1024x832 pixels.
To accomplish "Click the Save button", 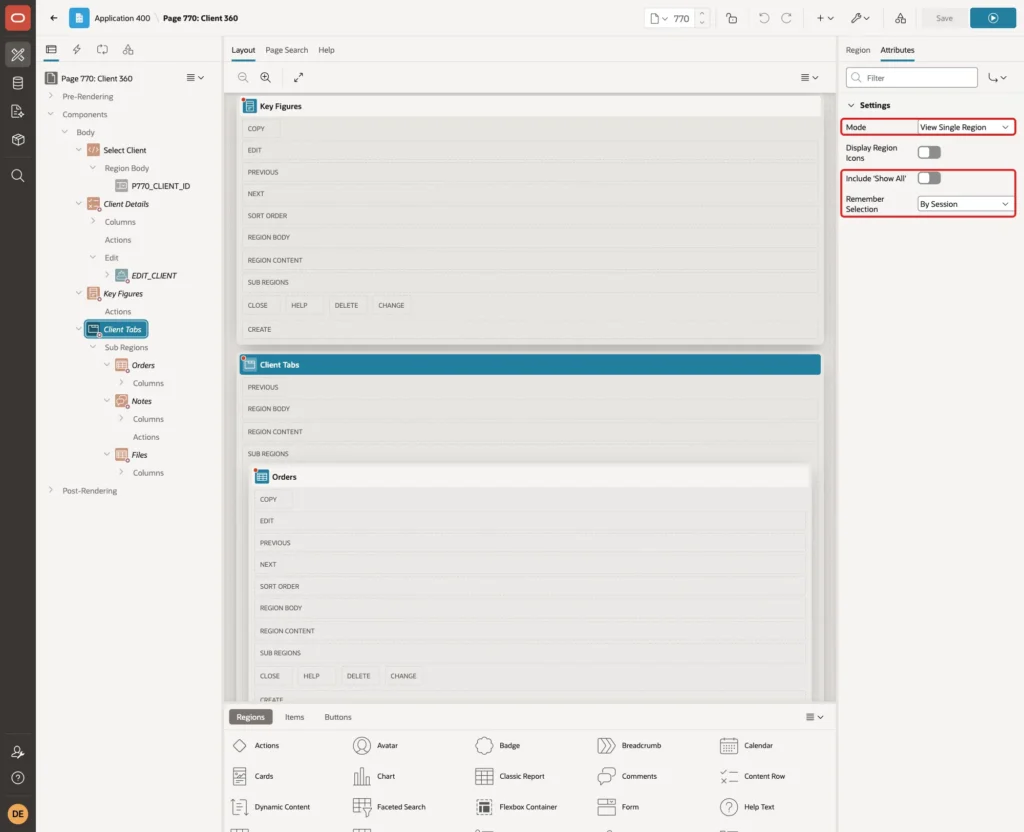I will tap(944, 18).
